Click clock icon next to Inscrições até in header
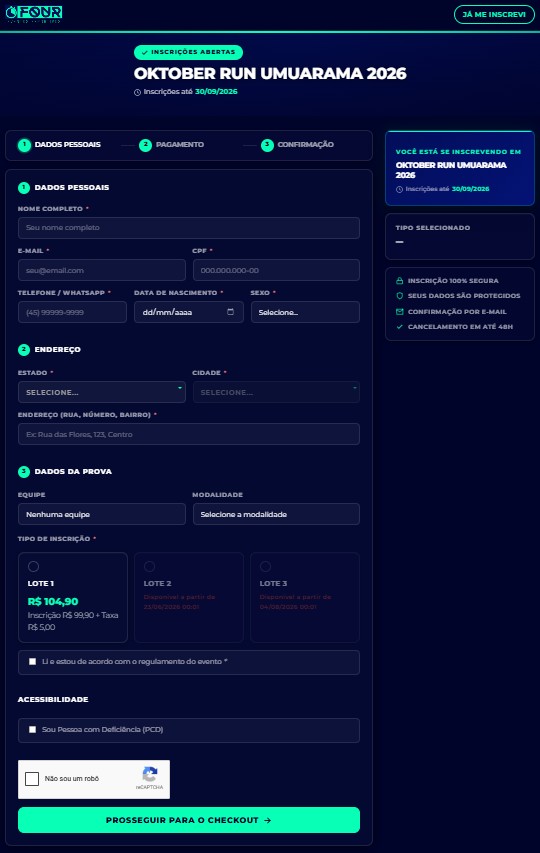 [x=138, y=92]
